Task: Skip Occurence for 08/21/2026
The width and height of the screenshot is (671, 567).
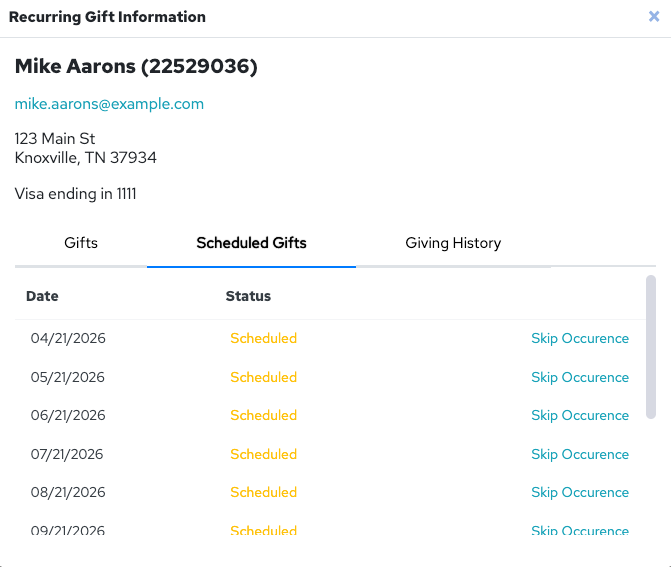Action: click(x=580, y=493)
